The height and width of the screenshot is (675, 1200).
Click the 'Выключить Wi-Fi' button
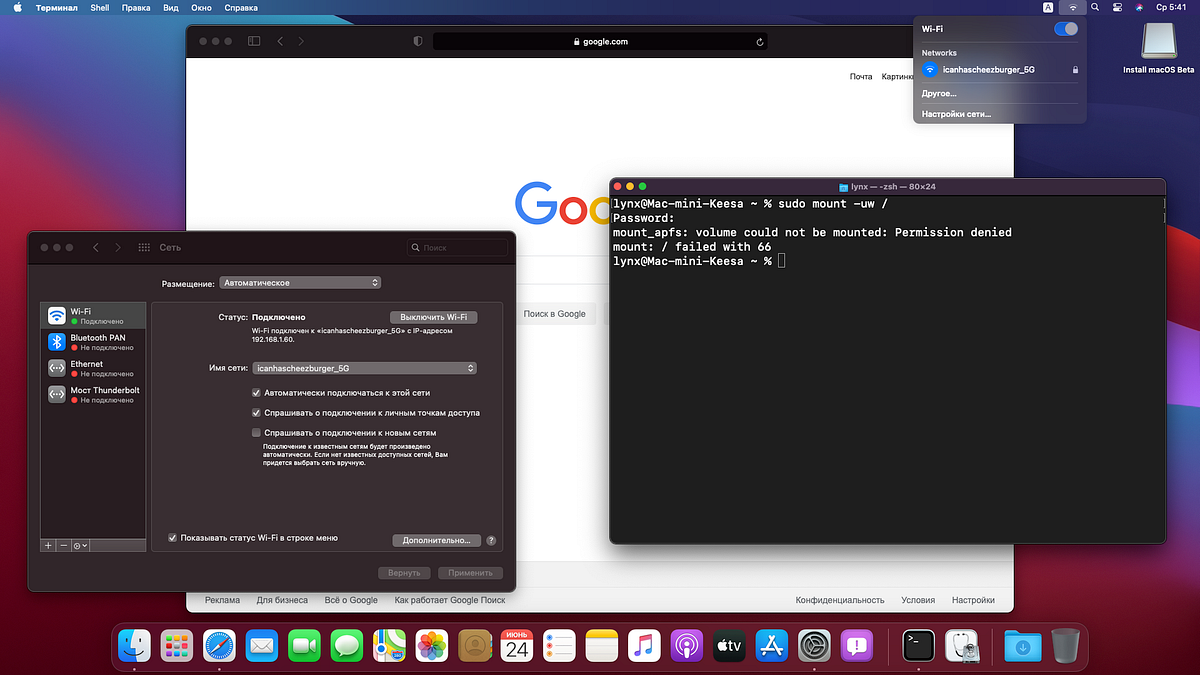(x=433, y=315)
